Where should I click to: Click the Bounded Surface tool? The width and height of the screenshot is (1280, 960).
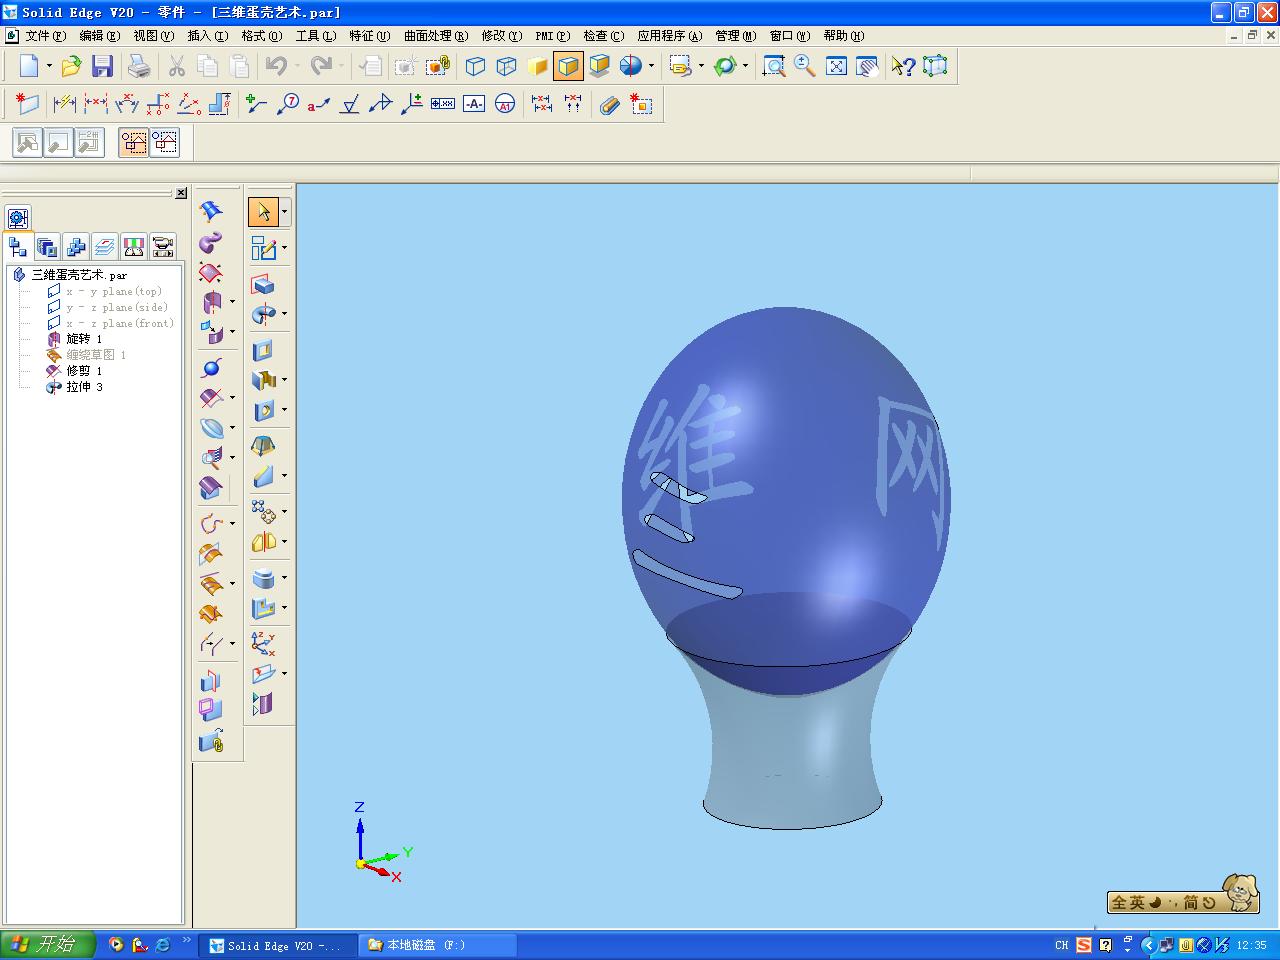pos(211,273)
